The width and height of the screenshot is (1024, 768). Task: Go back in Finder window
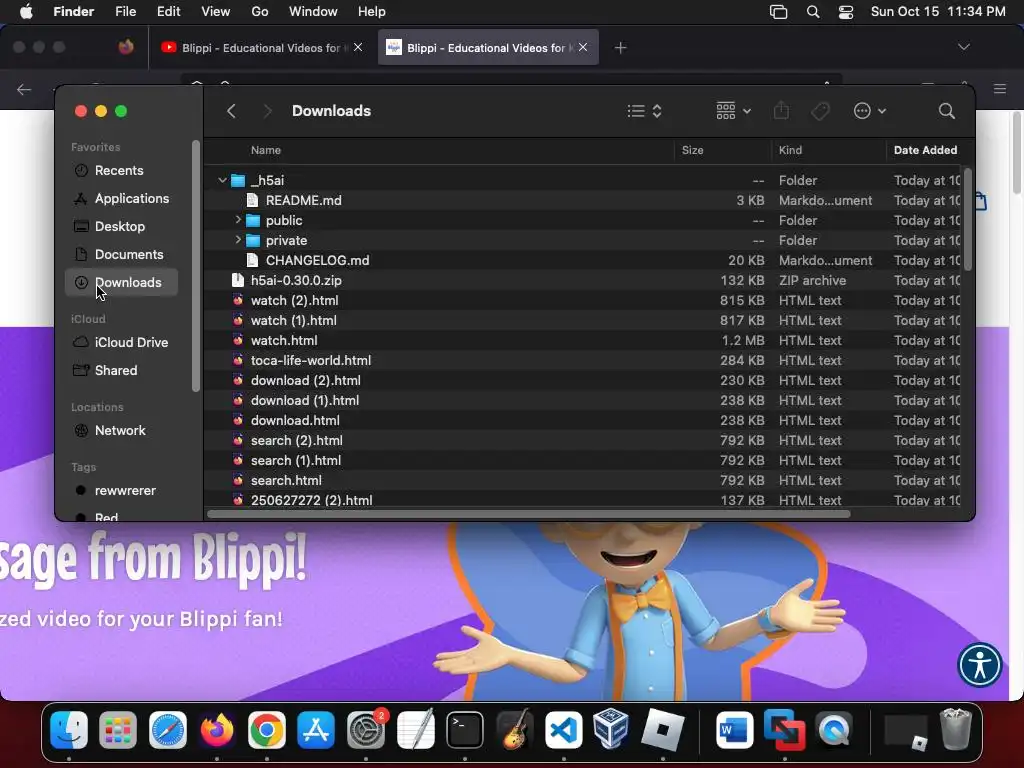pos(231,111)
